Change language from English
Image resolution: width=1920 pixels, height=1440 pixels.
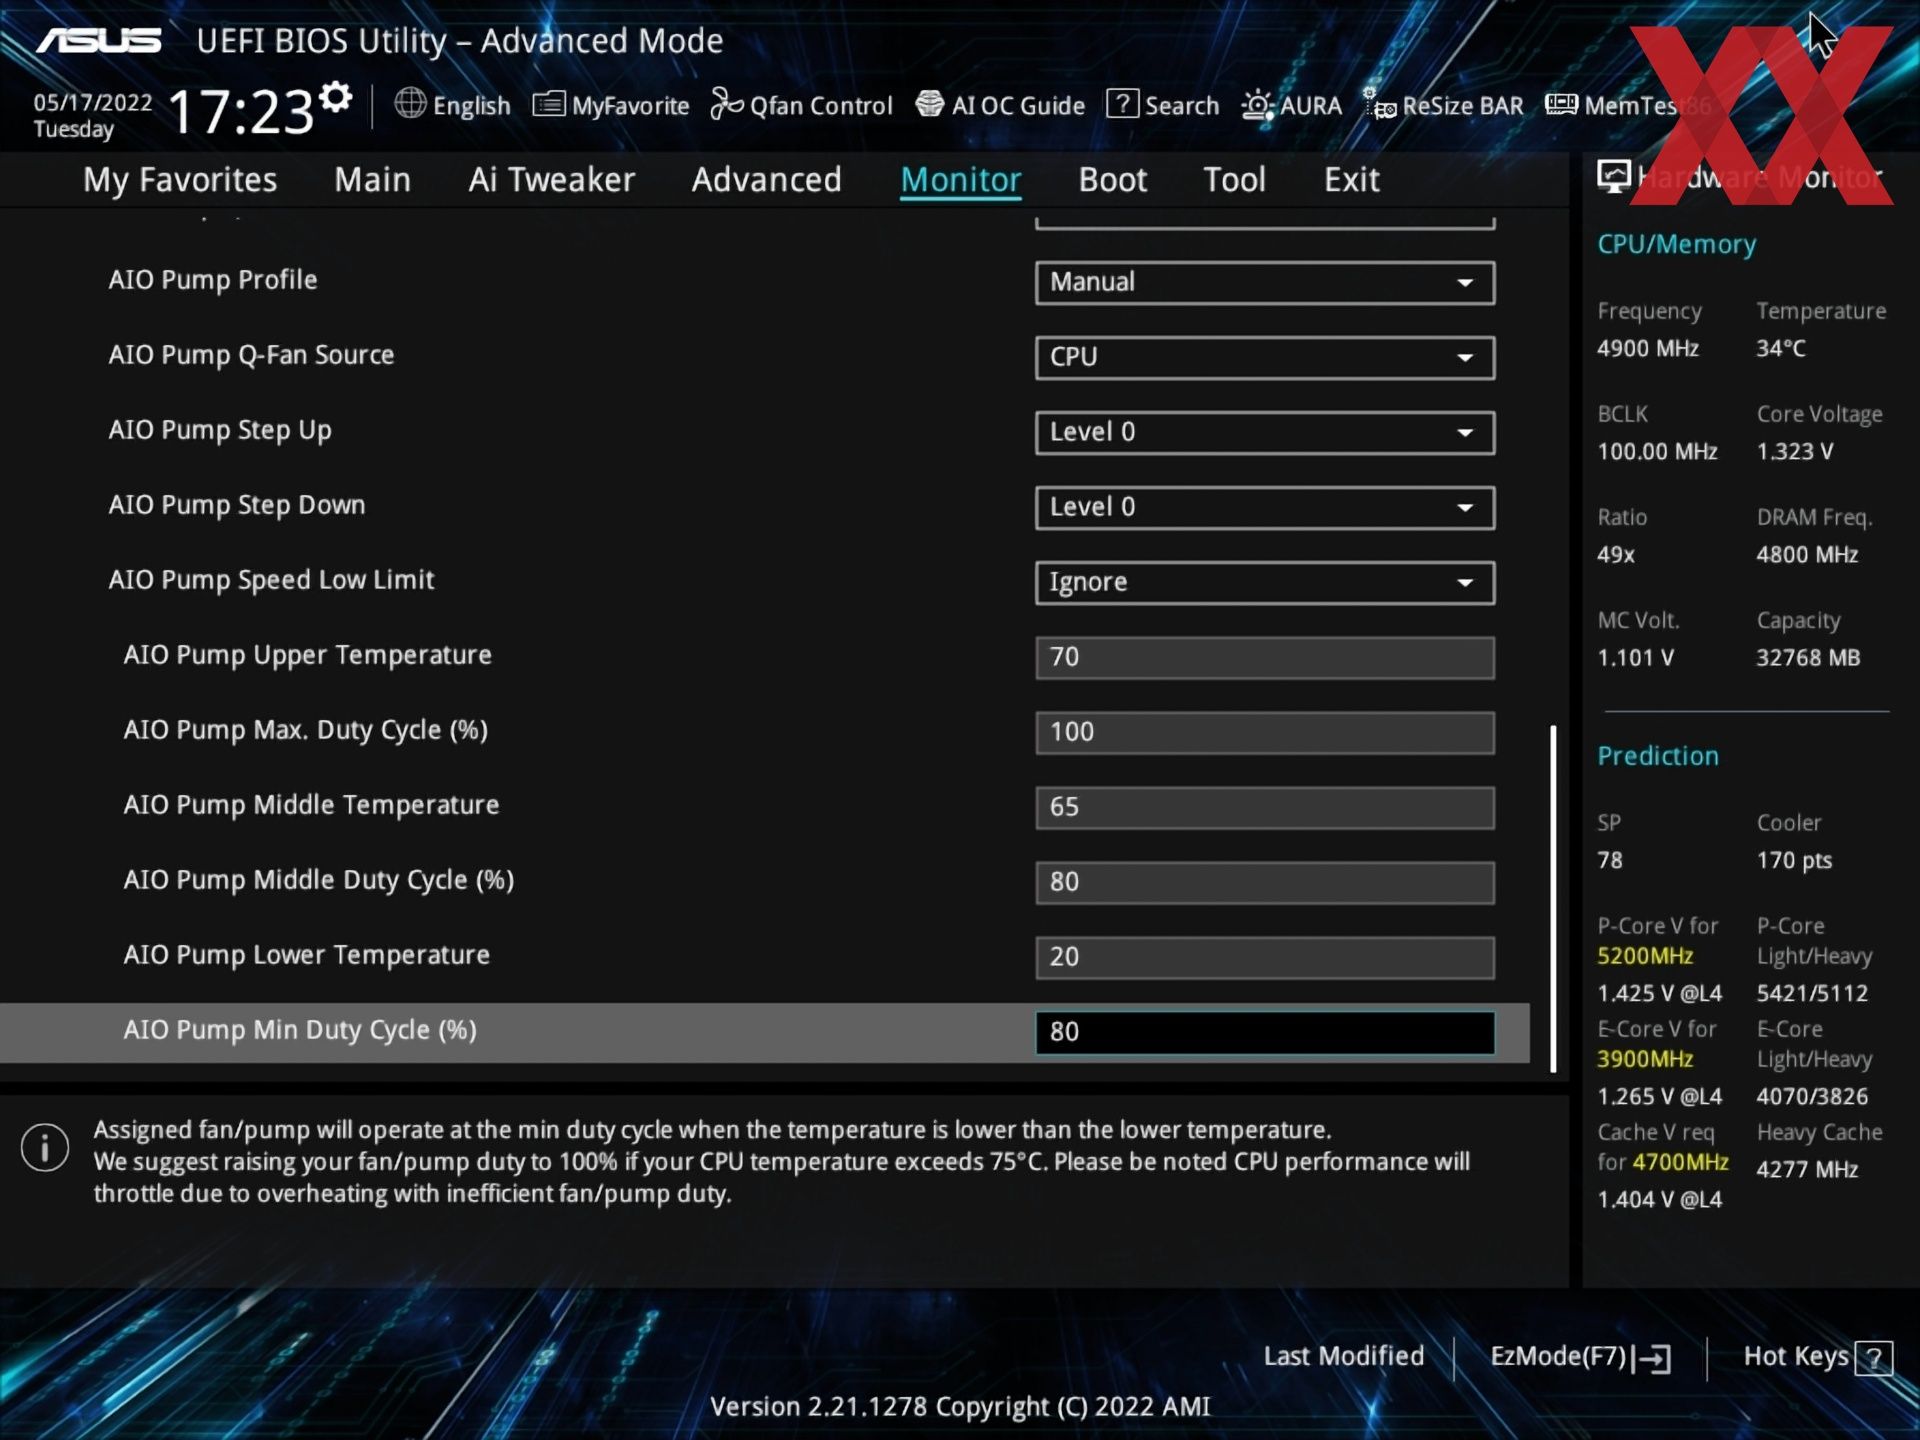pos(453,105)
